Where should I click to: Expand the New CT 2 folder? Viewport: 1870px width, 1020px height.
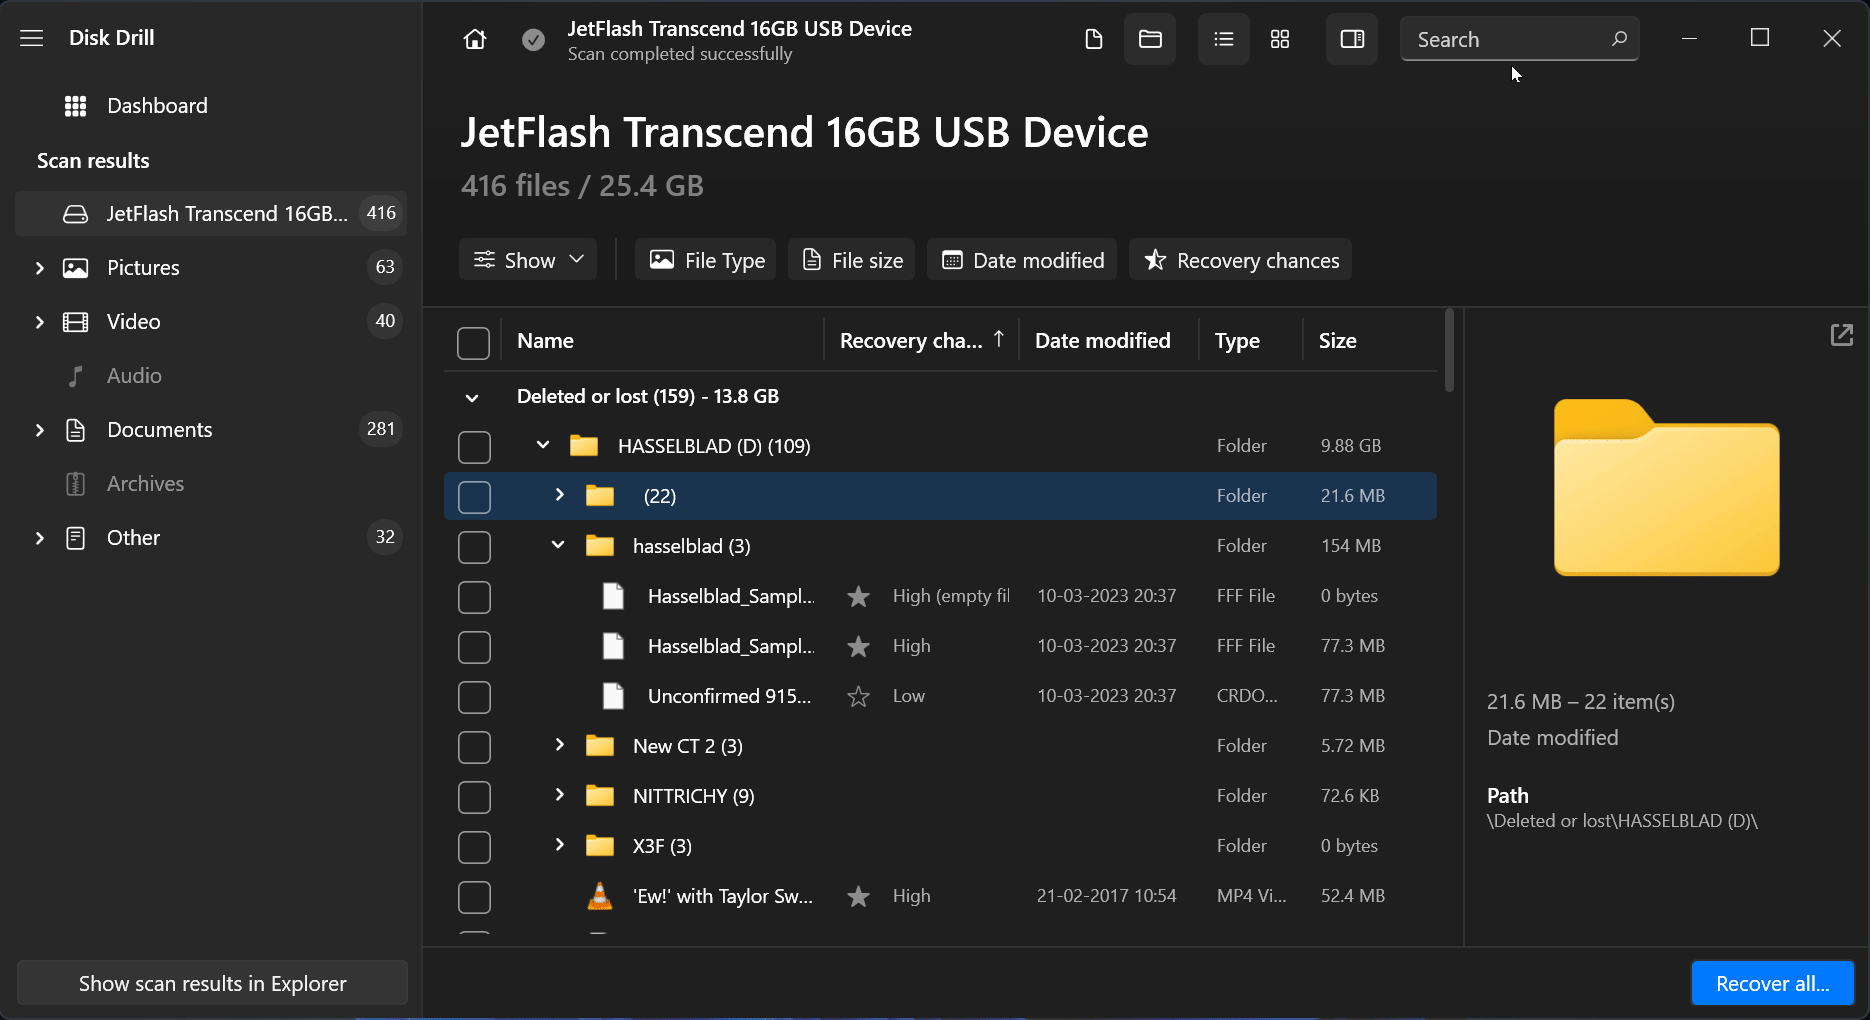coord(559,745)
